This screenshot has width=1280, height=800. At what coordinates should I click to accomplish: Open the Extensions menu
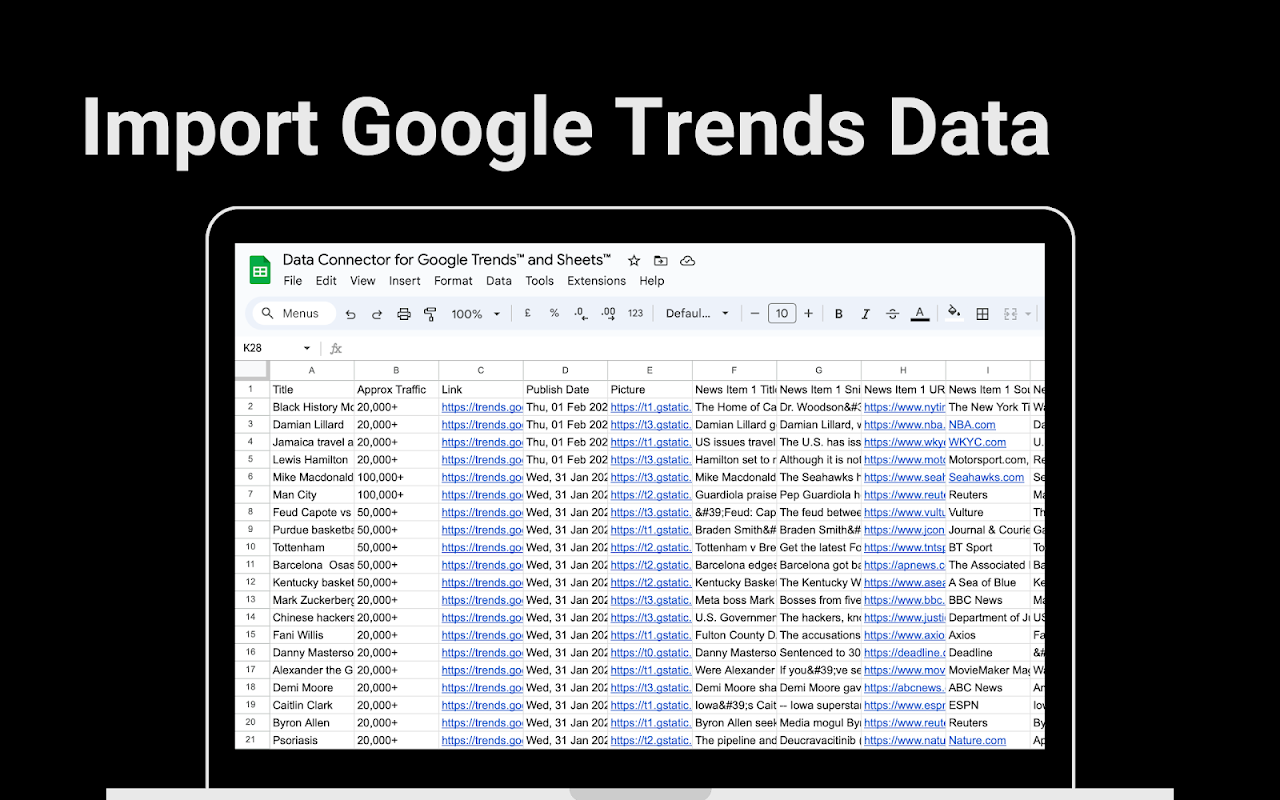(596, 281)
